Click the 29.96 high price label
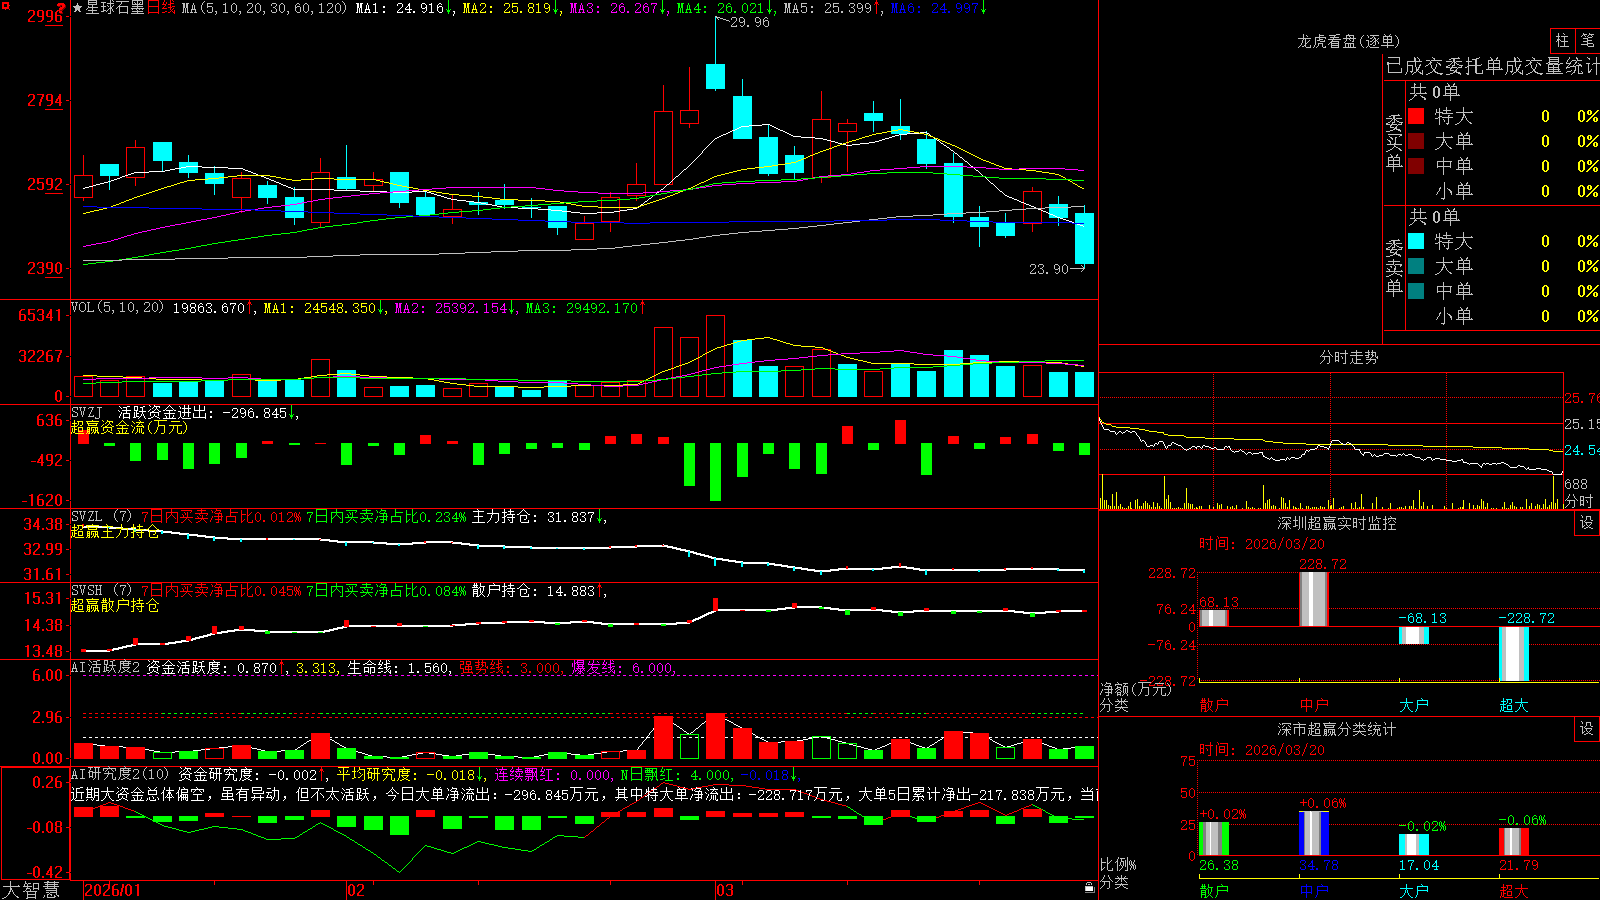Screen dimensions: 1600x900 (x=750, y=22)
